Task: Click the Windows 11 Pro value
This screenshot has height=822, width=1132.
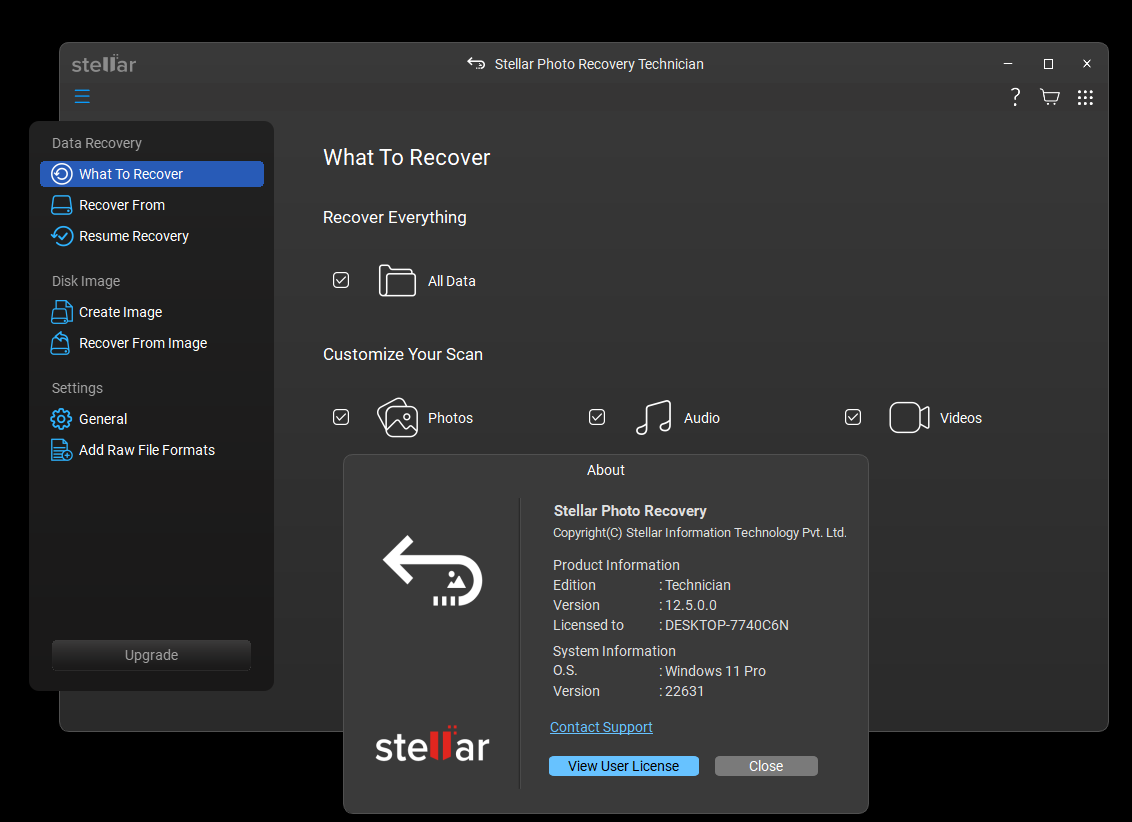Action: [715, 671]
